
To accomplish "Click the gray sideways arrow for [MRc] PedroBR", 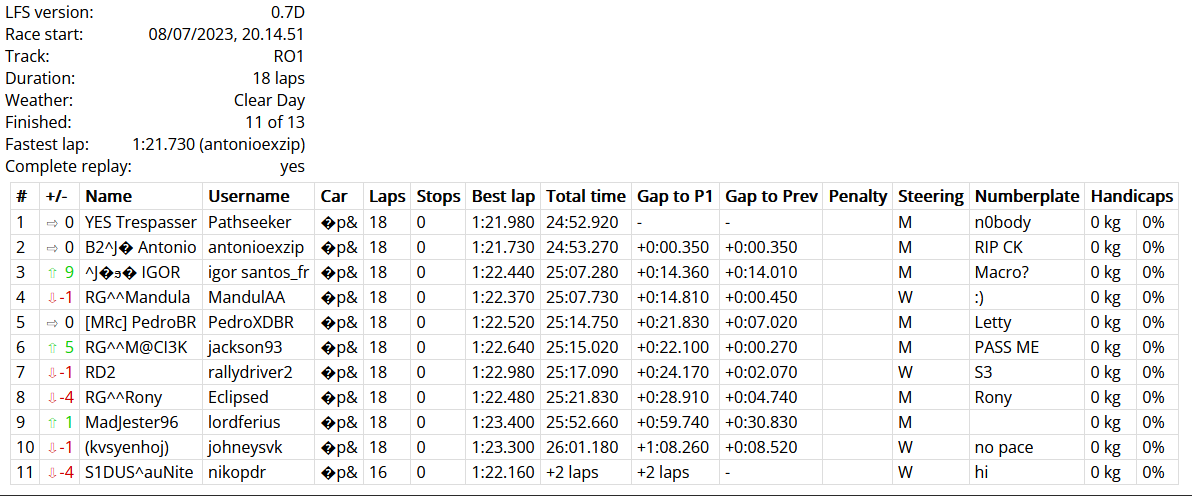I will pyautogui.click(x=53, y=322).
